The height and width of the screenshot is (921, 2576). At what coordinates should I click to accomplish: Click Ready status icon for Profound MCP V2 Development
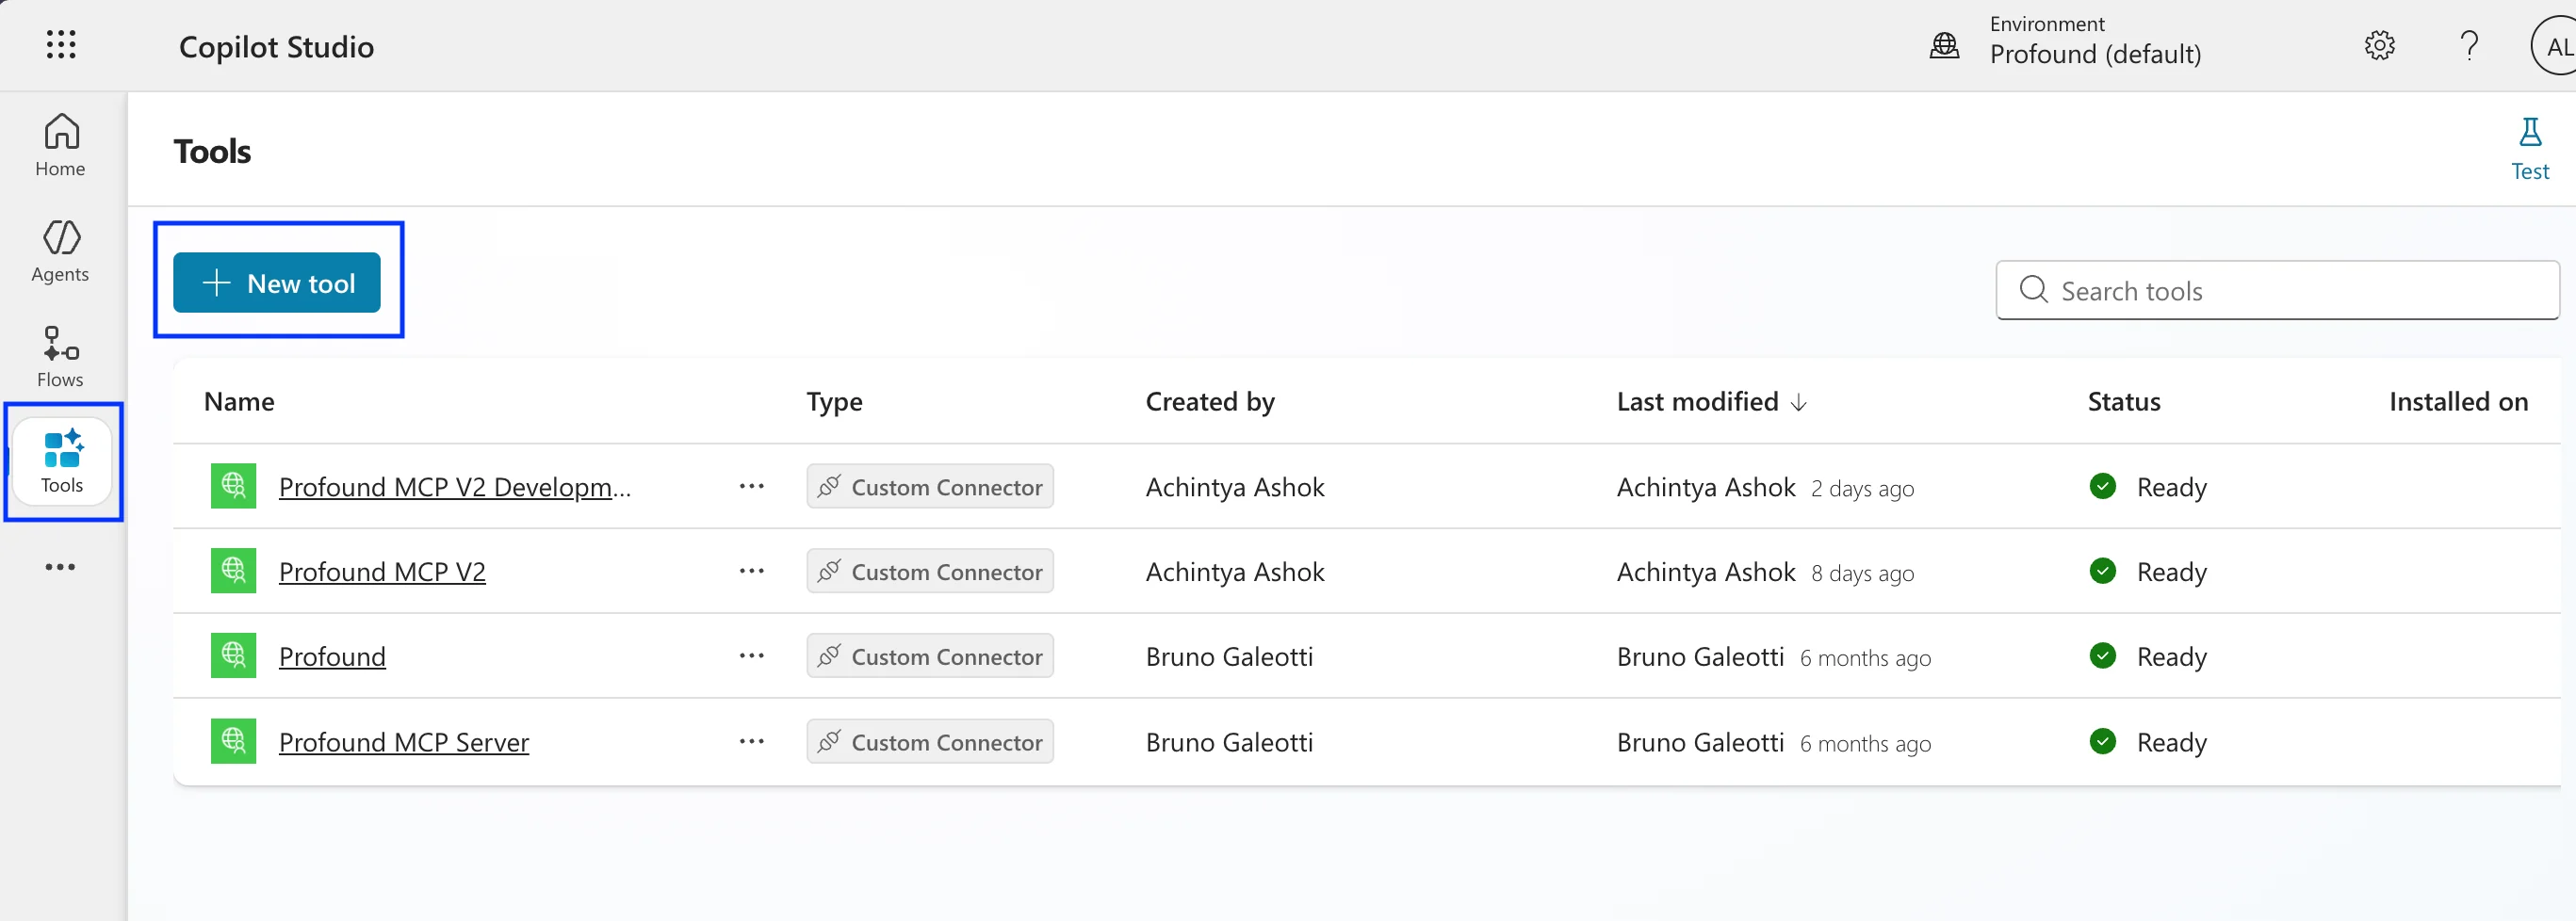coord(2103,486)
